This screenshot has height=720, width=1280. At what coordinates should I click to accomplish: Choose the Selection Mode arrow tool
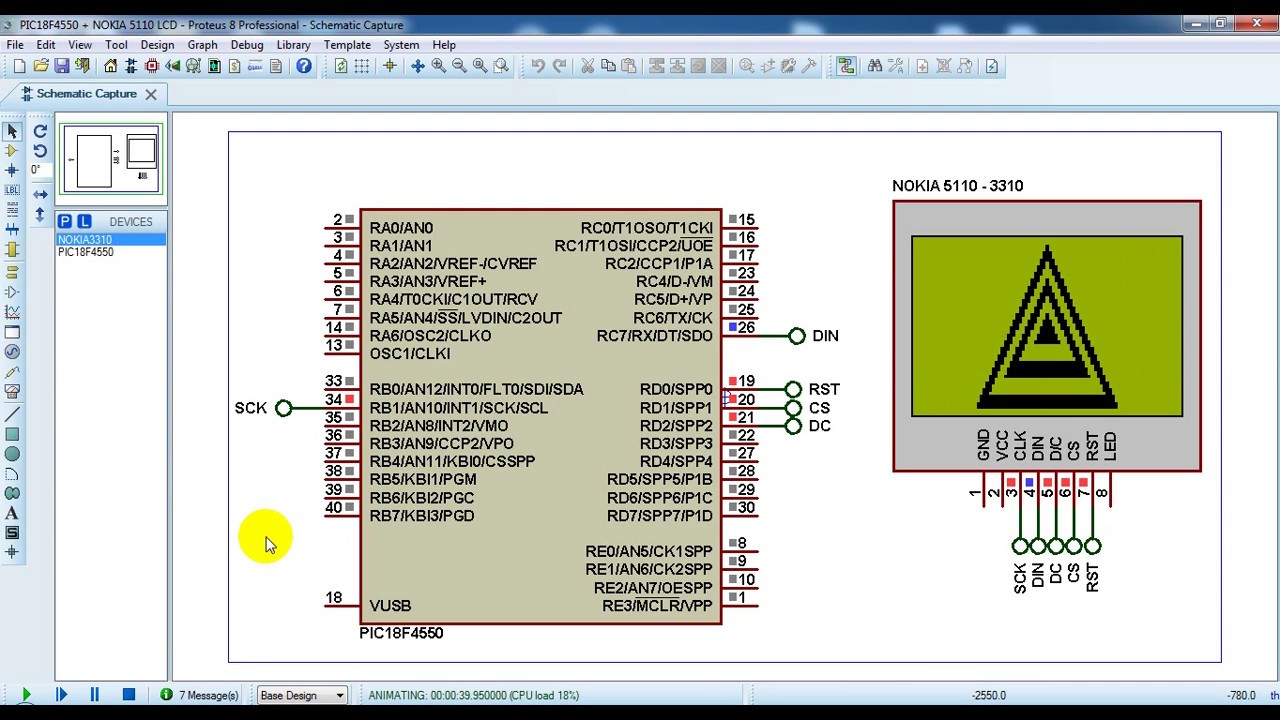tap(12, 131)
